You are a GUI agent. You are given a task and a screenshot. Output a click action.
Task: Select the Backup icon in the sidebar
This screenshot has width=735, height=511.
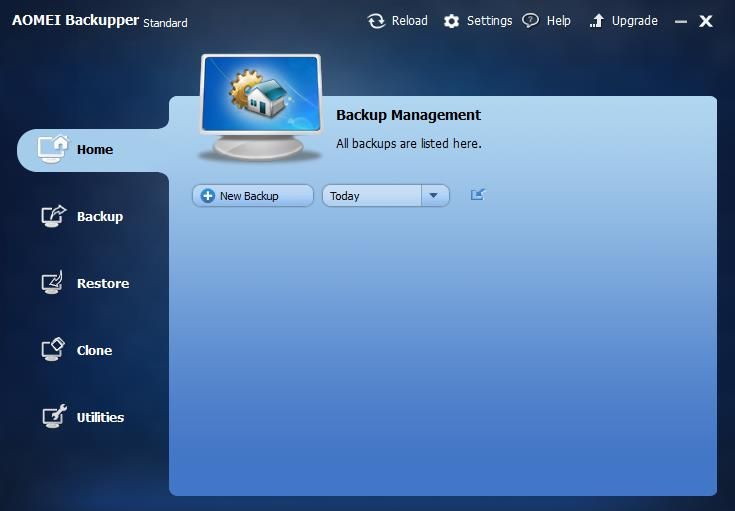53,216
